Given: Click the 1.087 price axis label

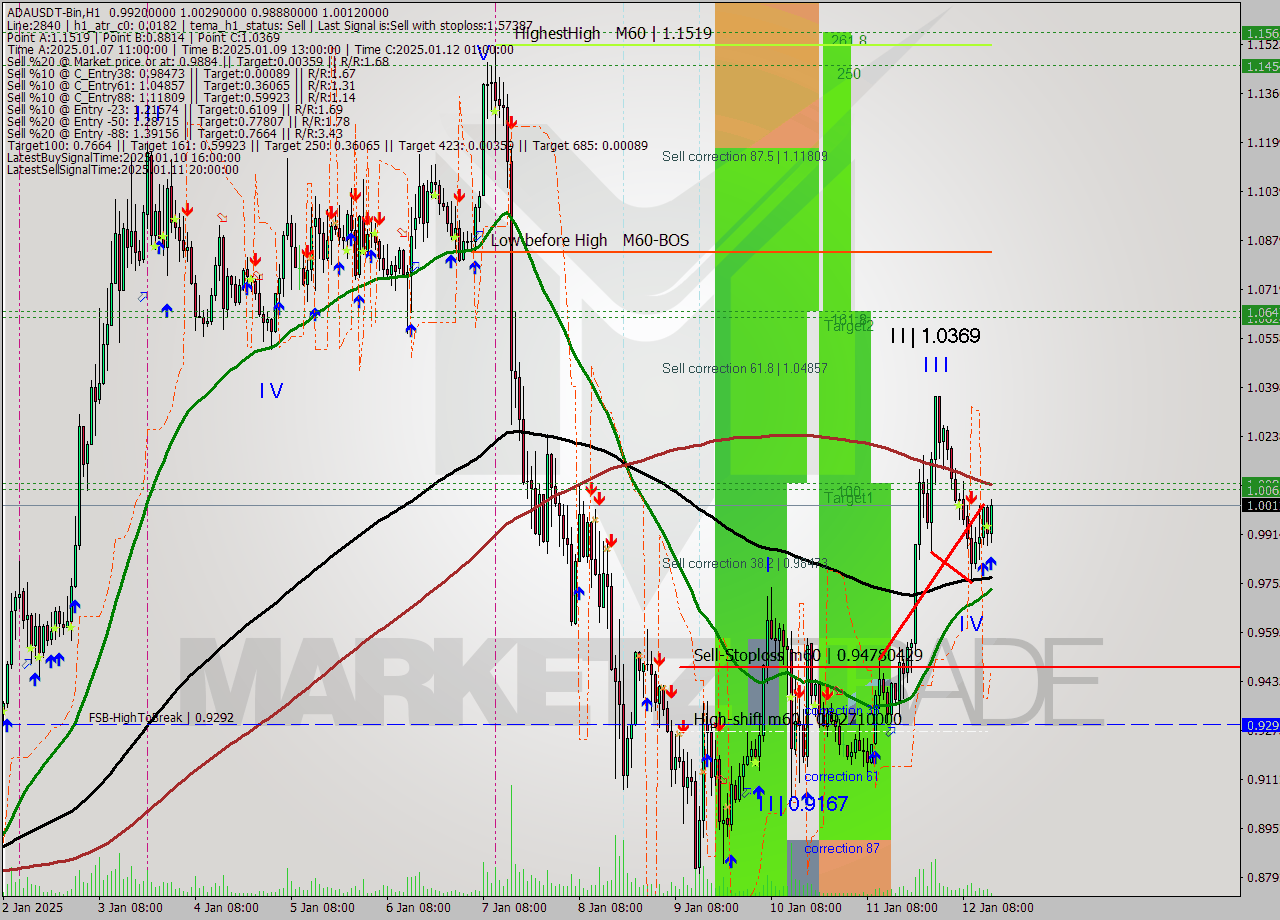Looking at the screenshot, I should point(1261,240).
